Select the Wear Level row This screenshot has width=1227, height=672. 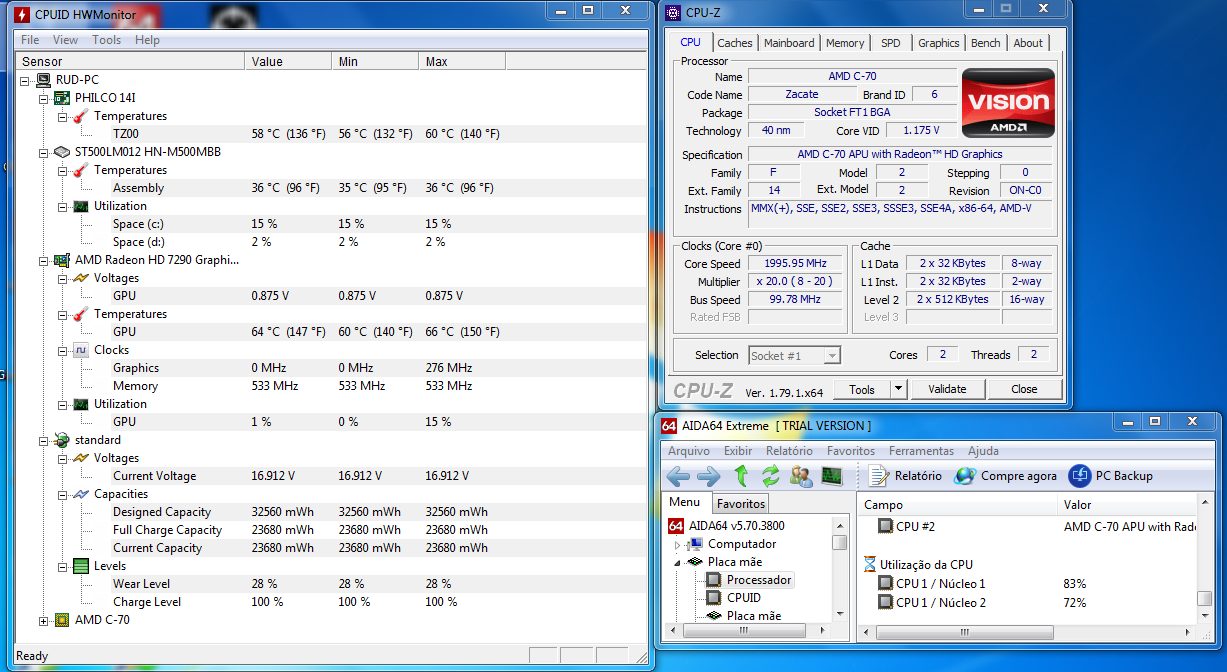coord(330,584)
